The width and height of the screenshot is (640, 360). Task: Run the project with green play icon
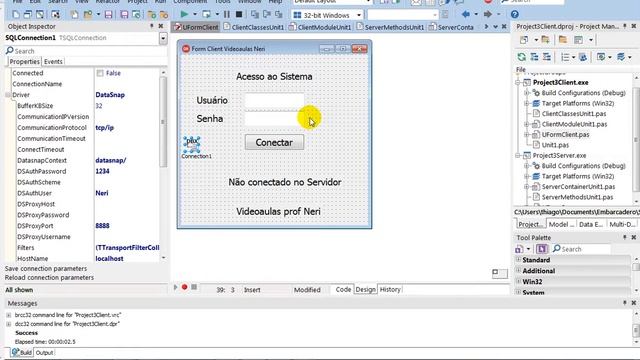(x=184, y=15)
